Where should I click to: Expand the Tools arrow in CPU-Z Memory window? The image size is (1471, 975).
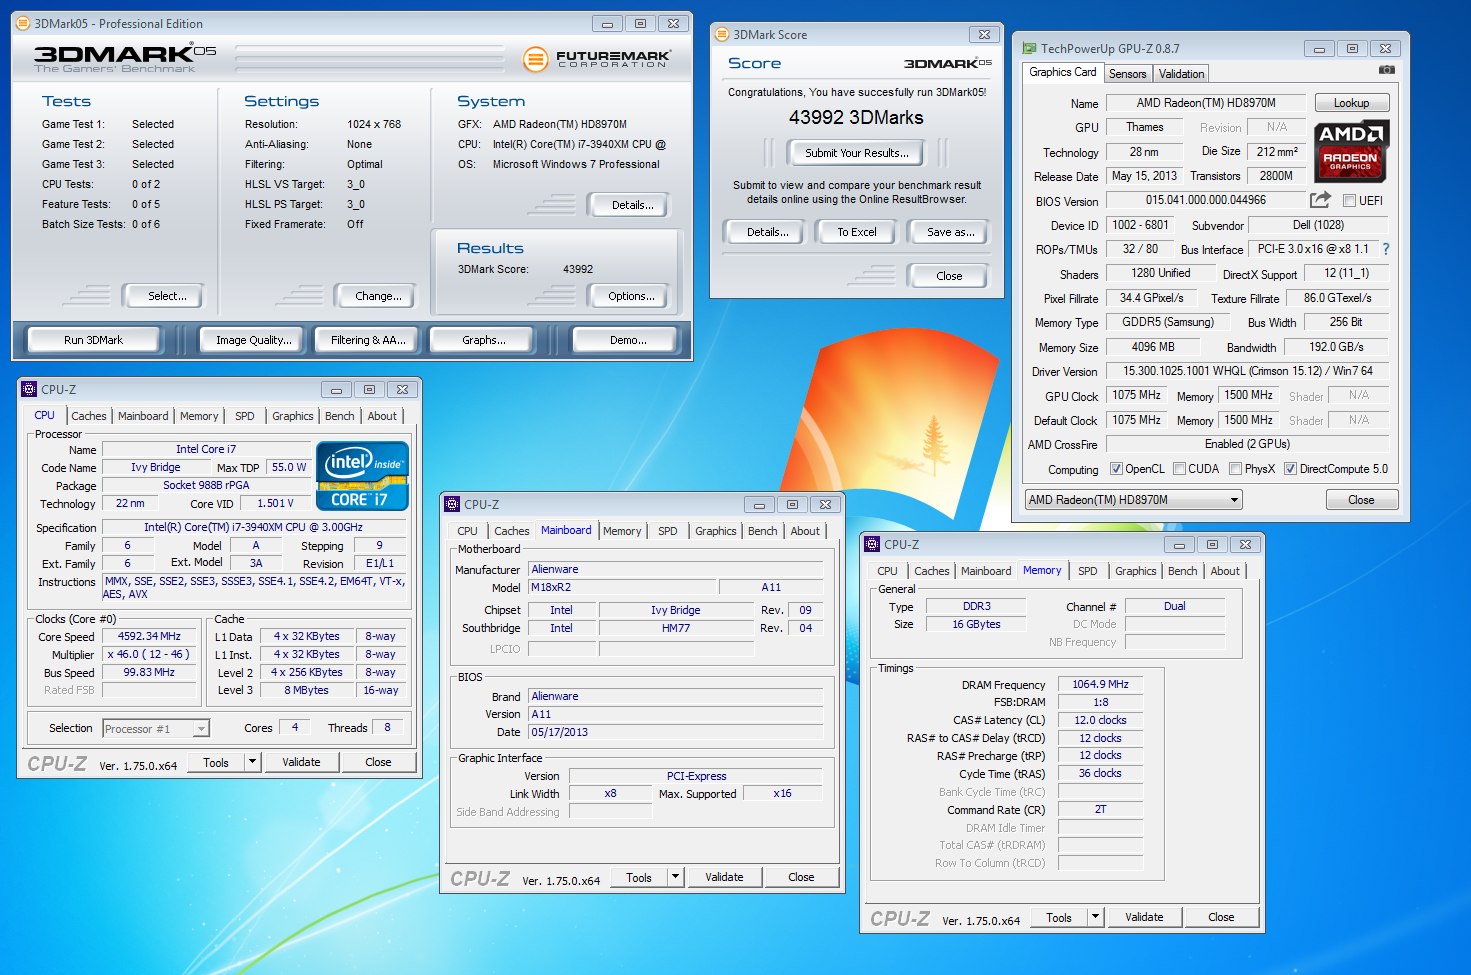coord(1095,917)
